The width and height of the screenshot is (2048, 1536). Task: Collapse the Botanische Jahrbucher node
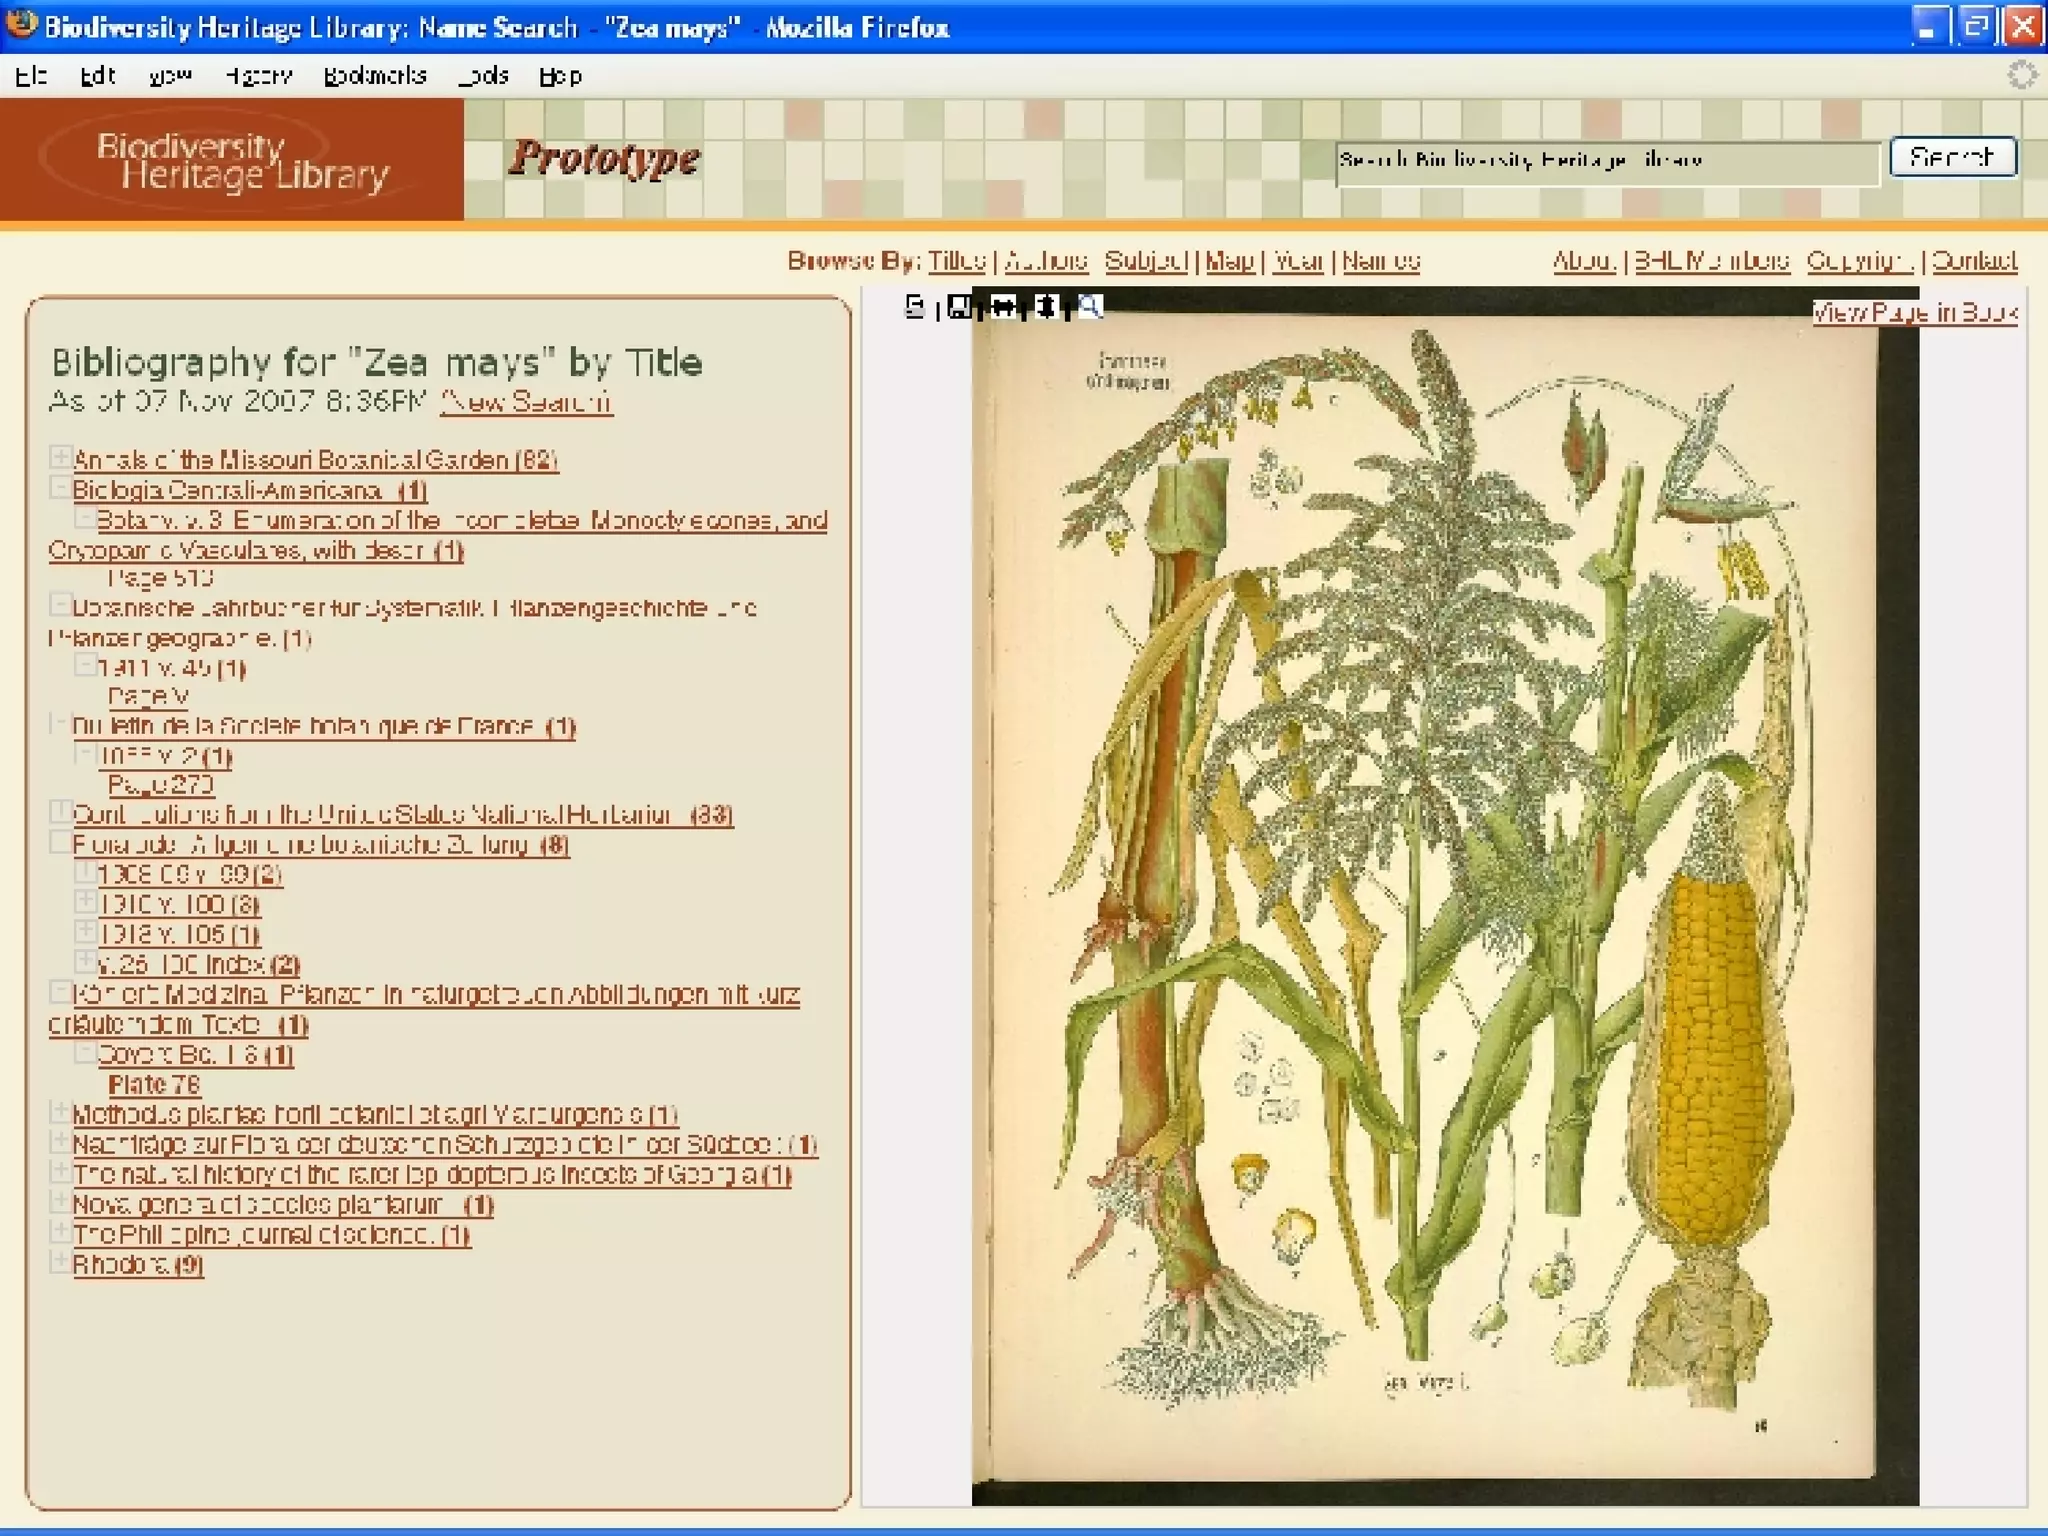coord(60,605)
